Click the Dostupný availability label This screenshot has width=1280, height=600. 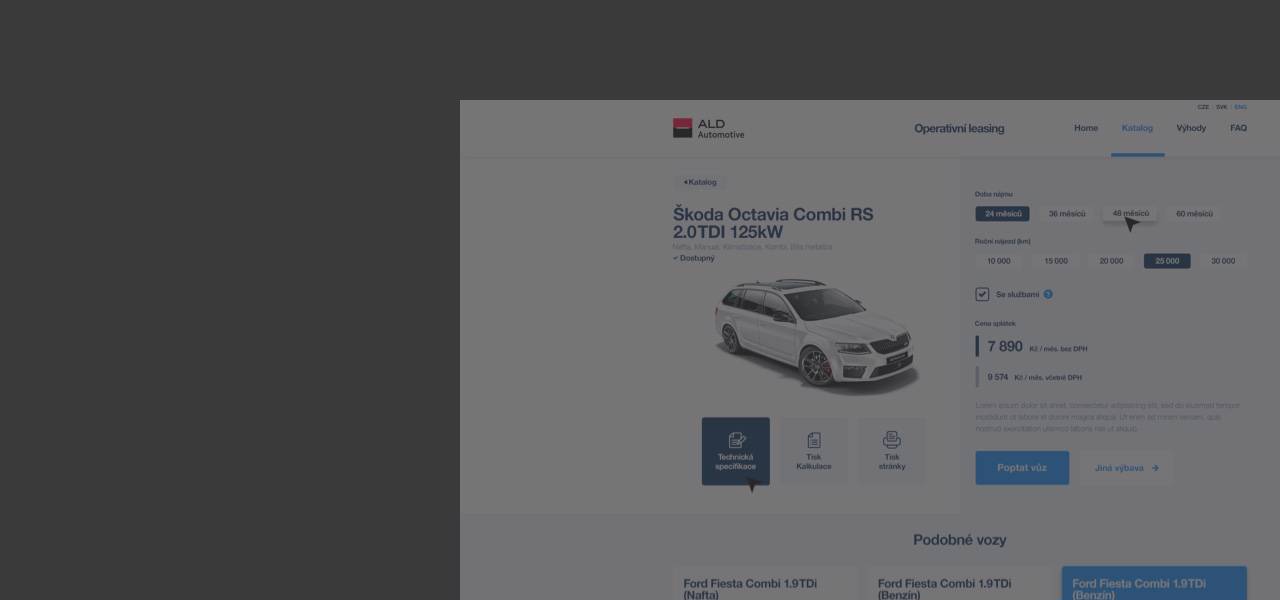pyautogui.click(x=694, y=258)
